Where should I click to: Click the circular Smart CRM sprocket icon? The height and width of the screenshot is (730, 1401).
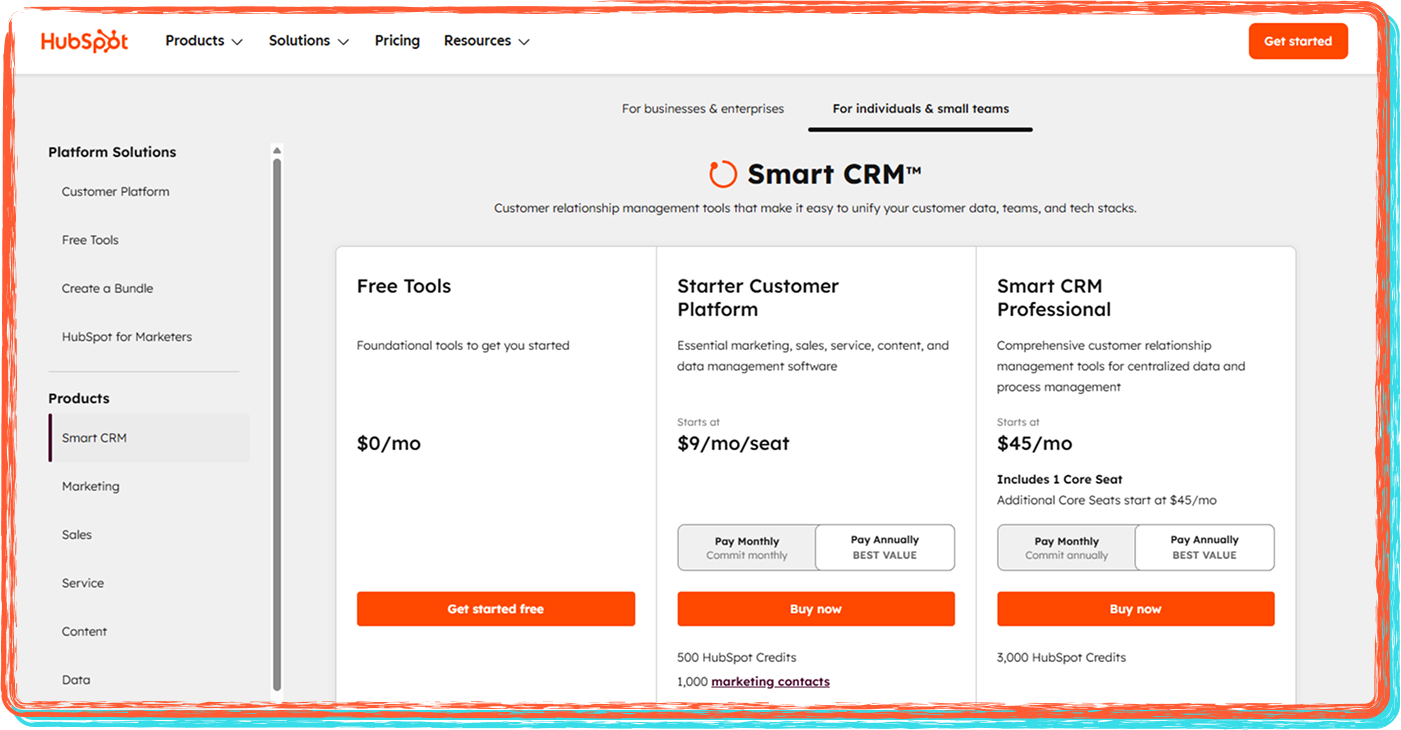click(722, 174)
